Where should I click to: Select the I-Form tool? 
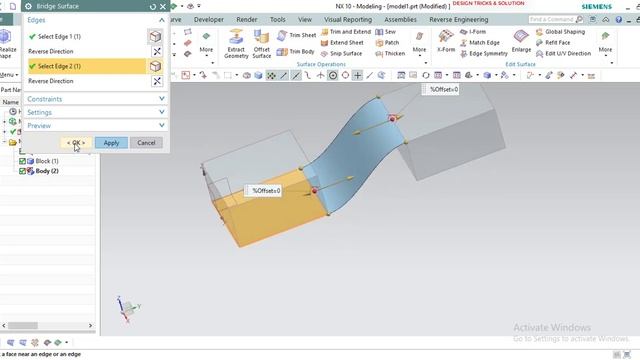pos(473,31)
